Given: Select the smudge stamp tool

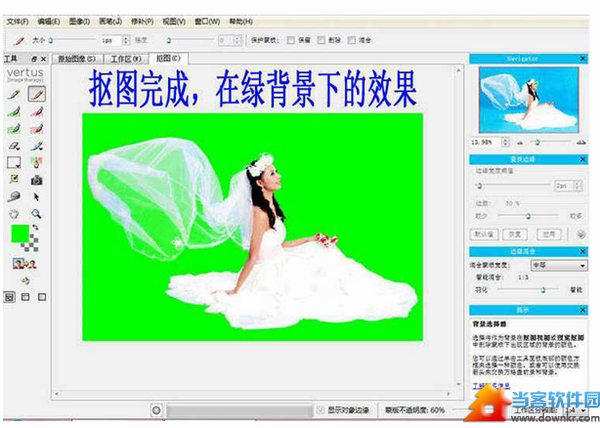Looking at the screenshot, I should [x=14, y=197].
